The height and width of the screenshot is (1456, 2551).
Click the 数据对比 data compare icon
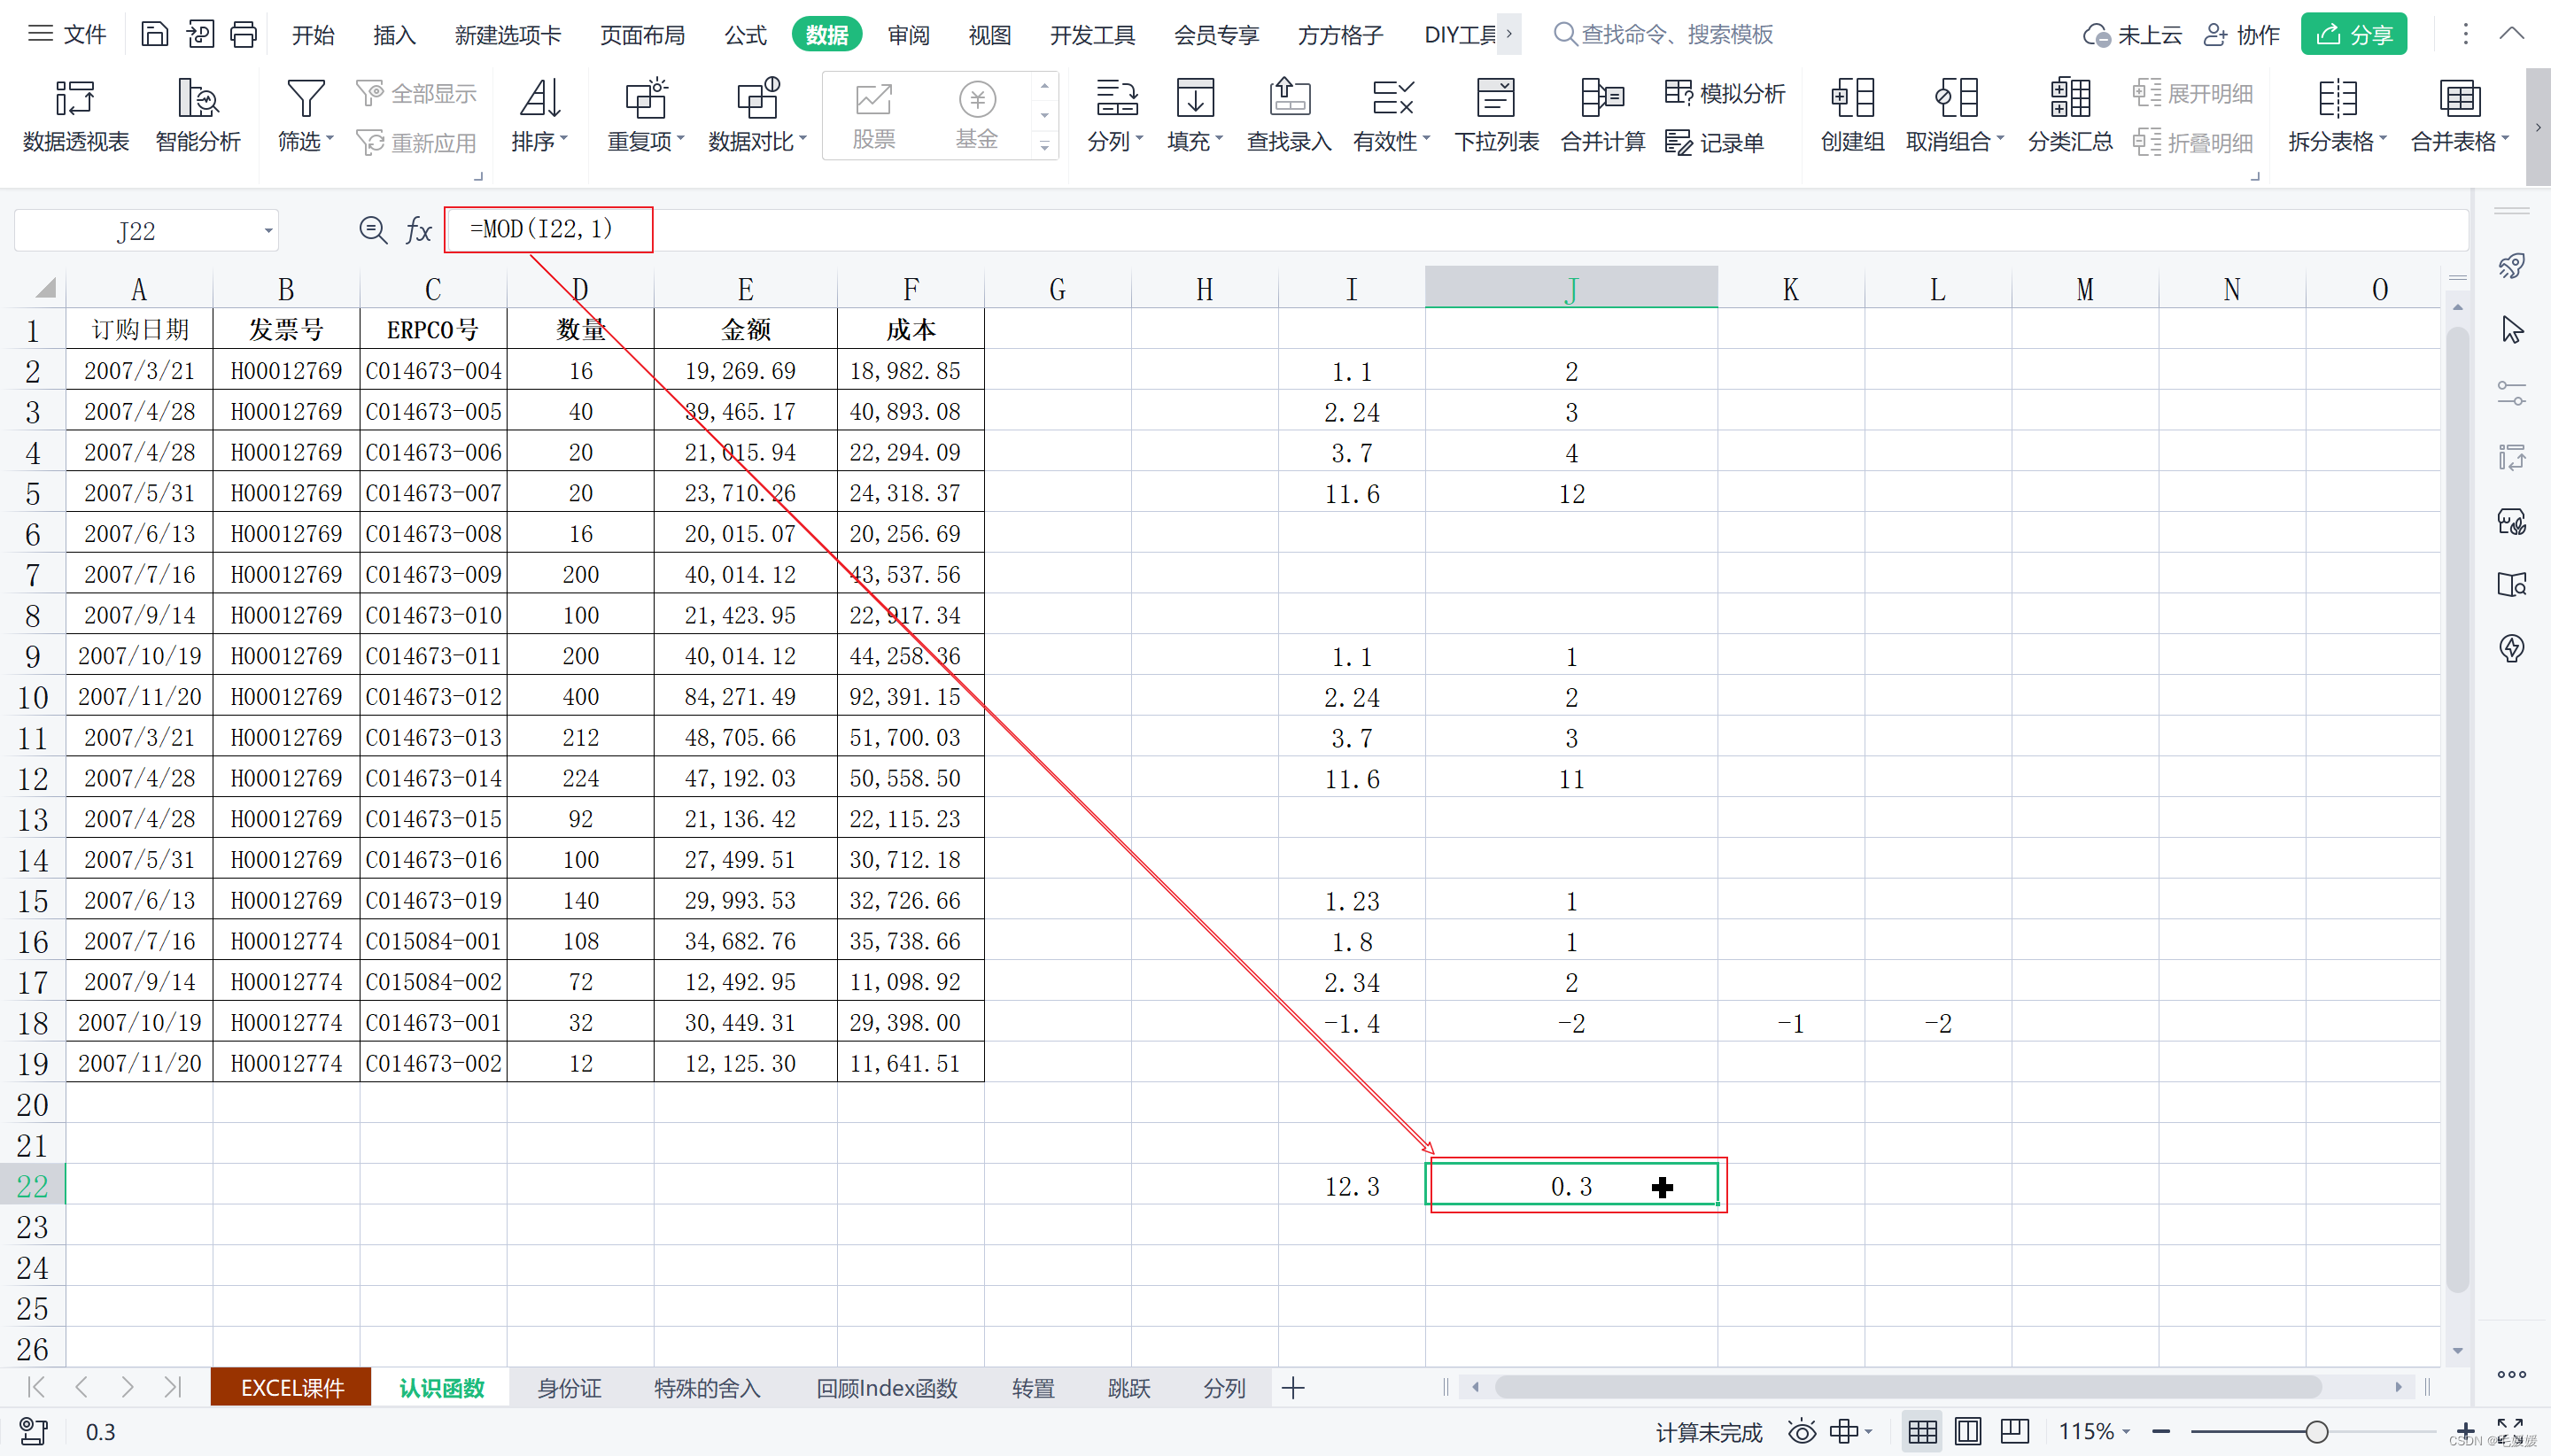(x=757, y=98)
